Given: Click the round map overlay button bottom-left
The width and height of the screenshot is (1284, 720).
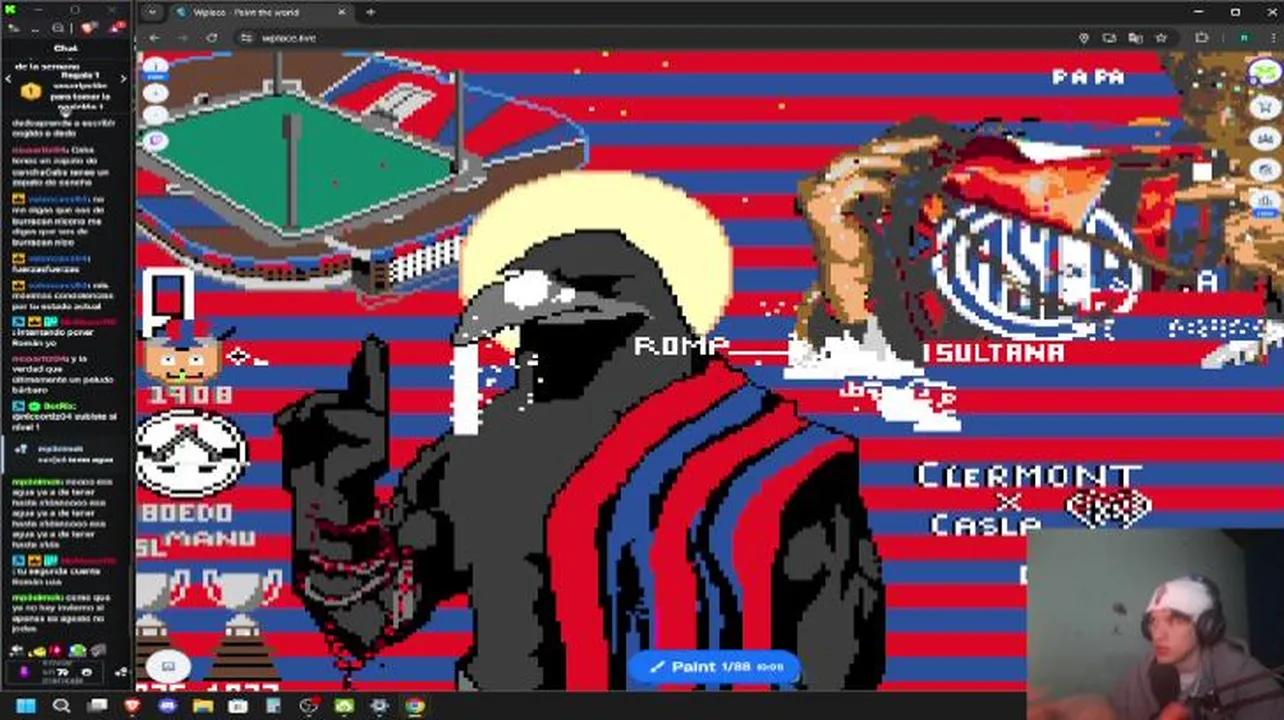Looking at the screenshot, I should 168,665.
